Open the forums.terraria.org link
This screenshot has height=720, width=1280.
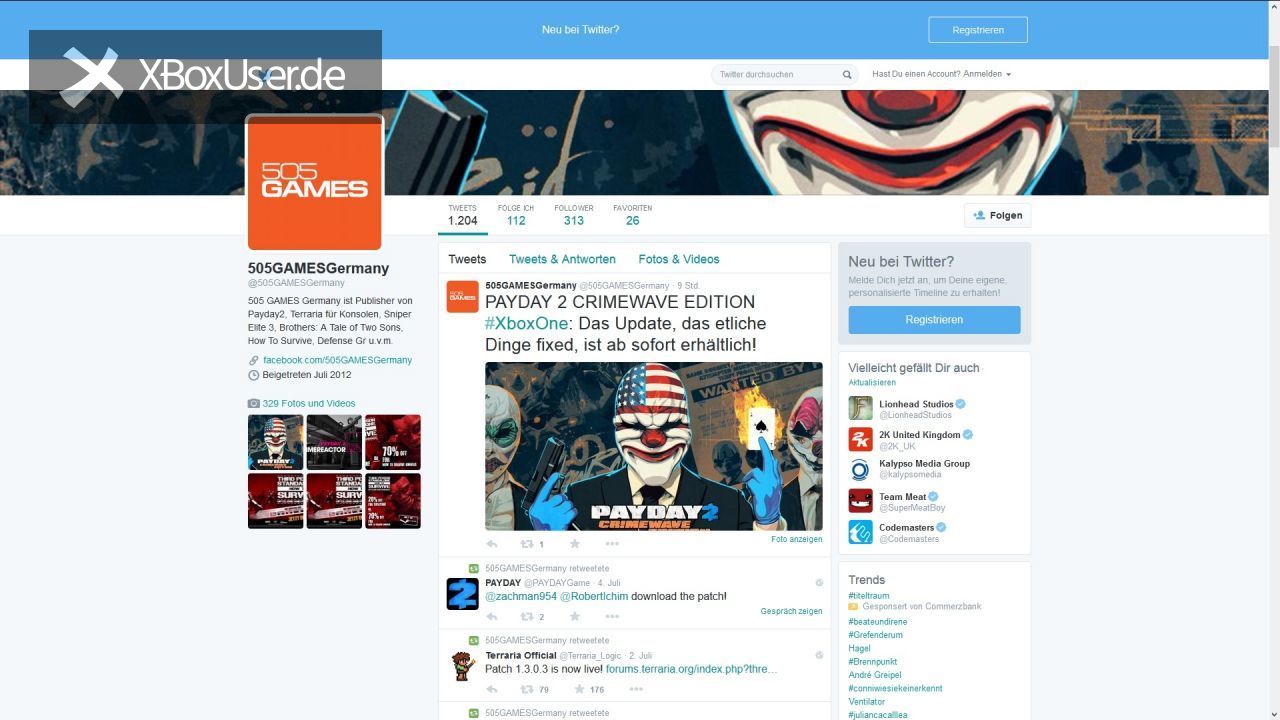tap(692, 669)
